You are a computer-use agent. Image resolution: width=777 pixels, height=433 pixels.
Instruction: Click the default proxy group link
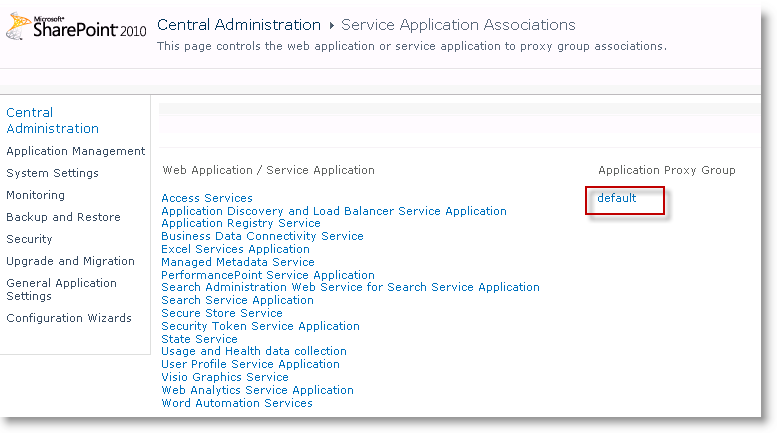pyautogui.click(x=616, y=198)
